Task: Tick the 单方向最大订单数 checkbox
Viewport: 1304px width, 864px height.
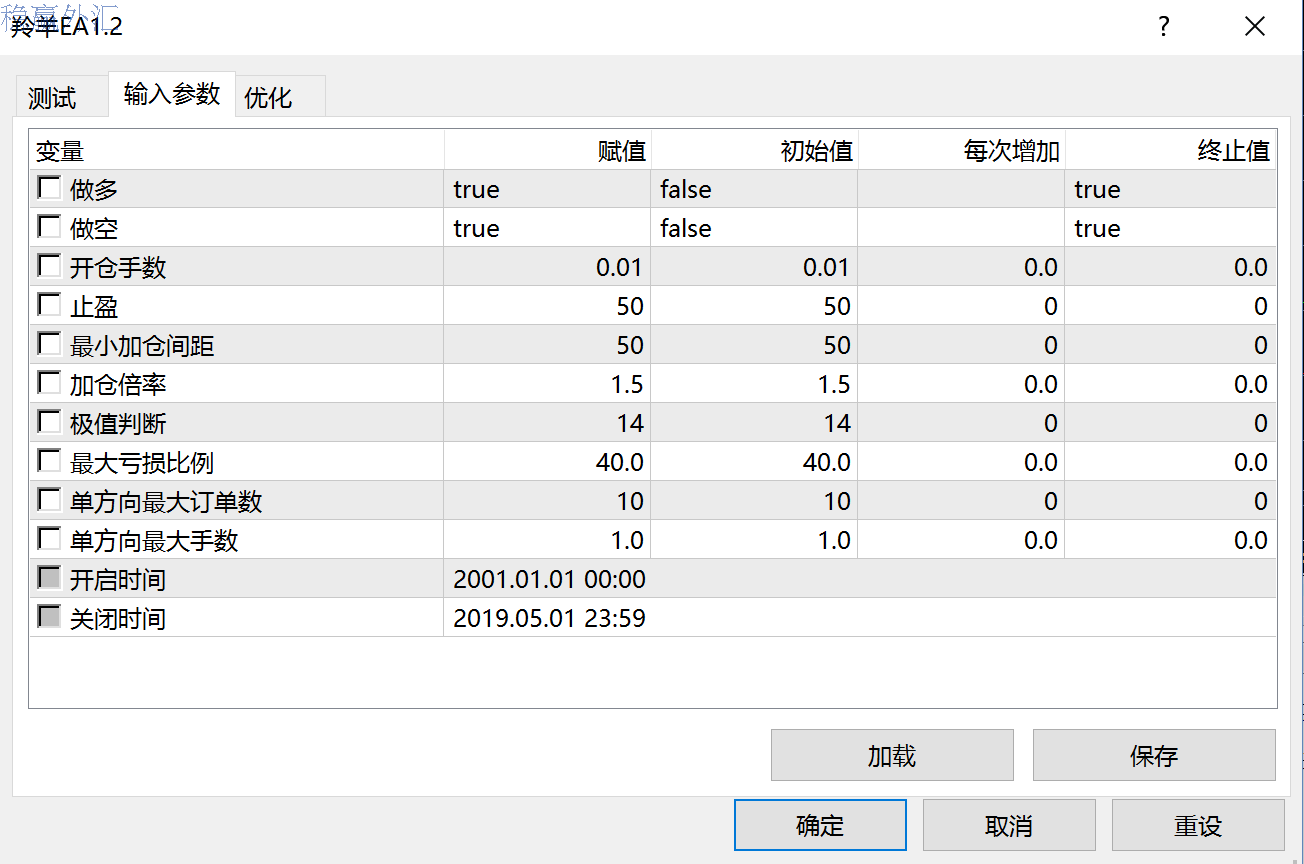Action: pos(49,500)
